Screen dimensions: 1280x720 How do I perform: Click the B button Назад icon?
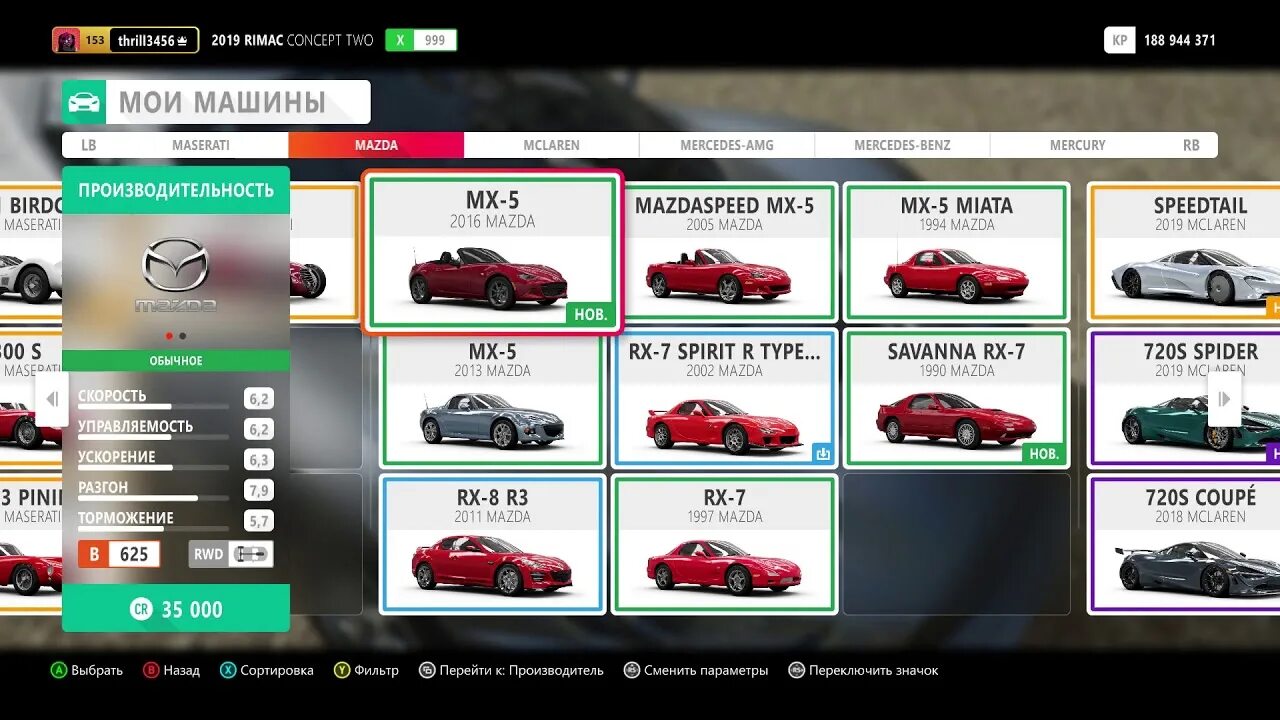pos(151,670)
